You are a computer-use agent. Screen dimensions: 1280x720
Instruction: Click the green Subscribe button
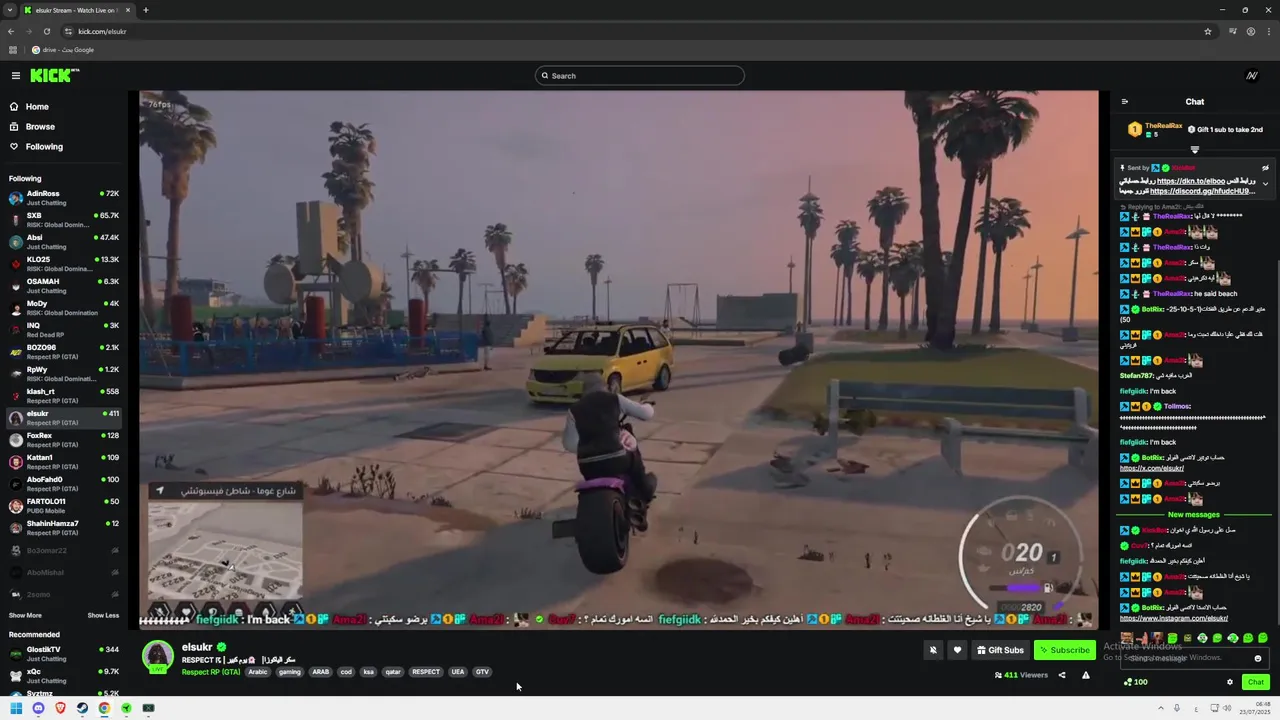pos(1065,650)
